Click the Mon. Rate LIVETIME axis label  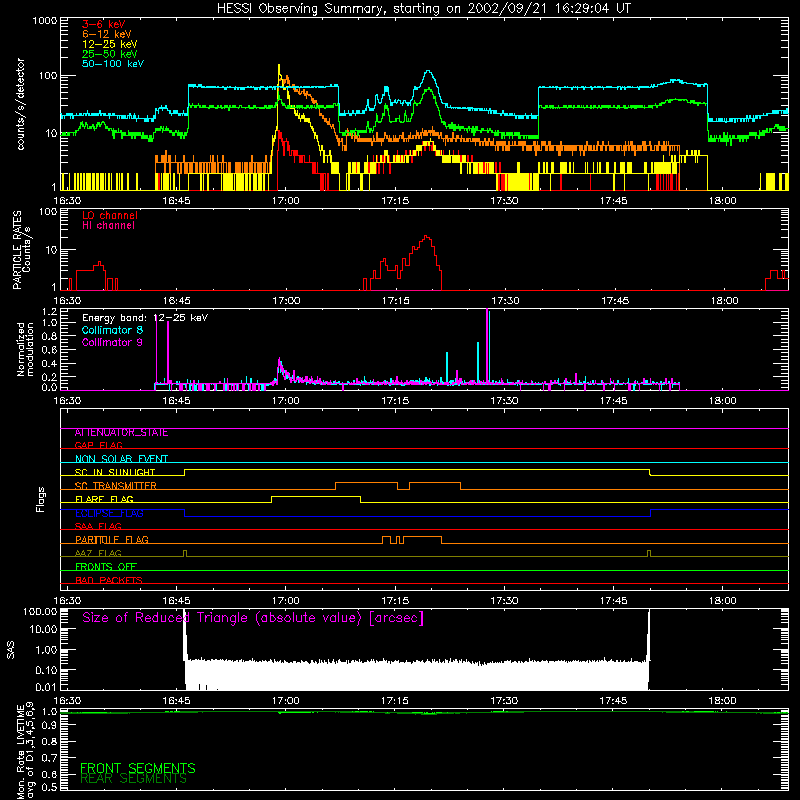pyautogui.click(x=26, y=751)
